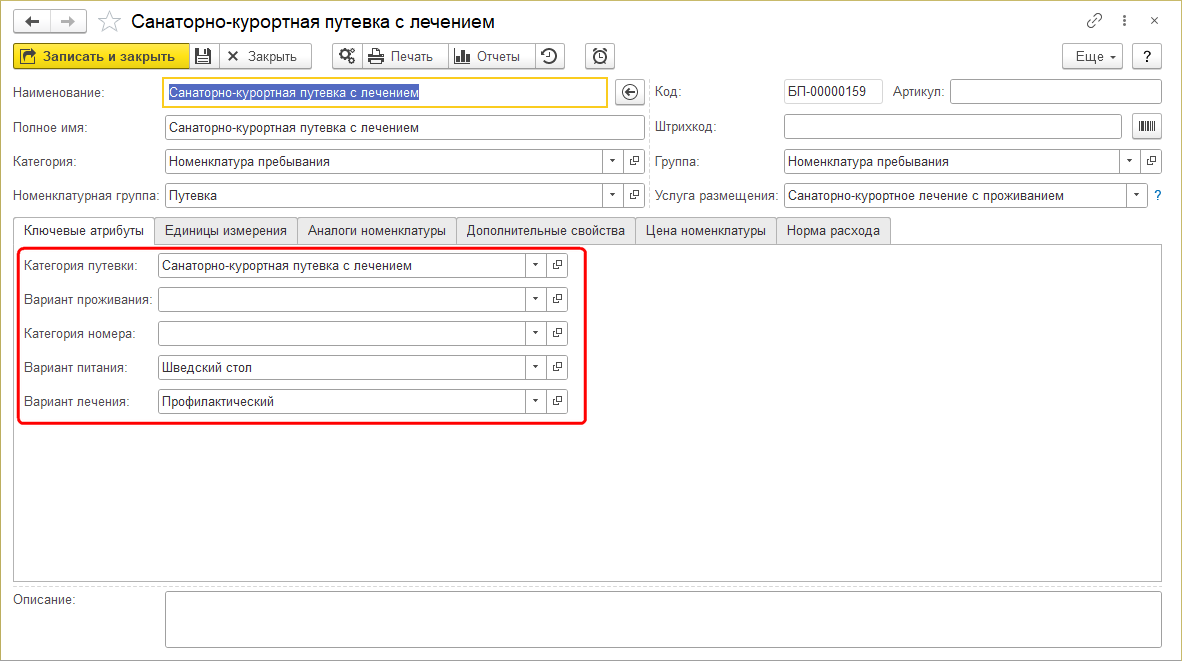Click Записать и закрыть button
Image resolution: width=1182 pixels, height=661 pixels.
[101, 57]
